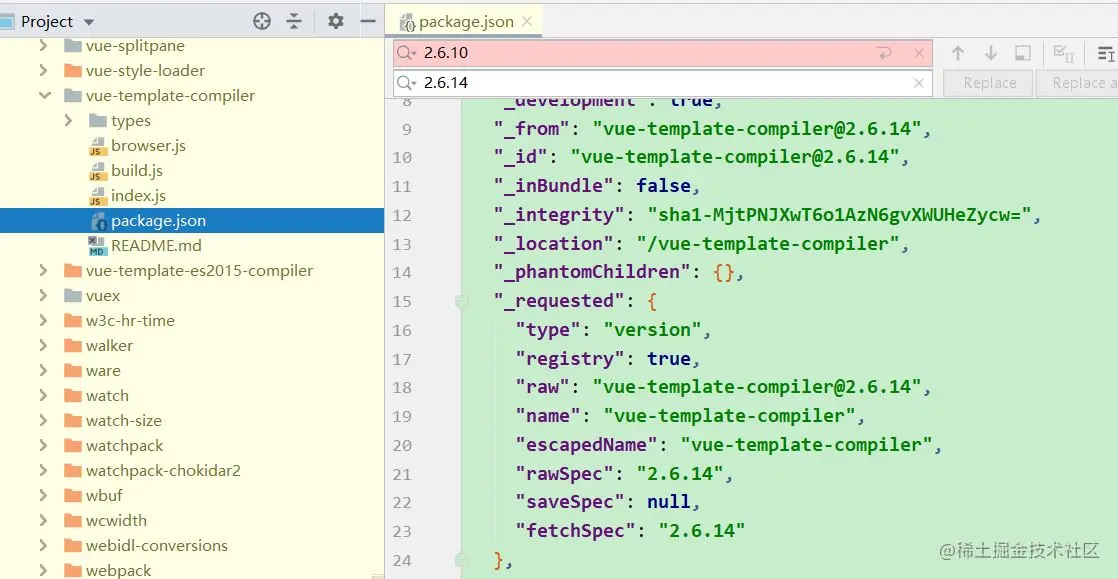This screenshot has width=1118, height=579.
Task: Select the wbuf folder
Action: [x=104, y=496]
